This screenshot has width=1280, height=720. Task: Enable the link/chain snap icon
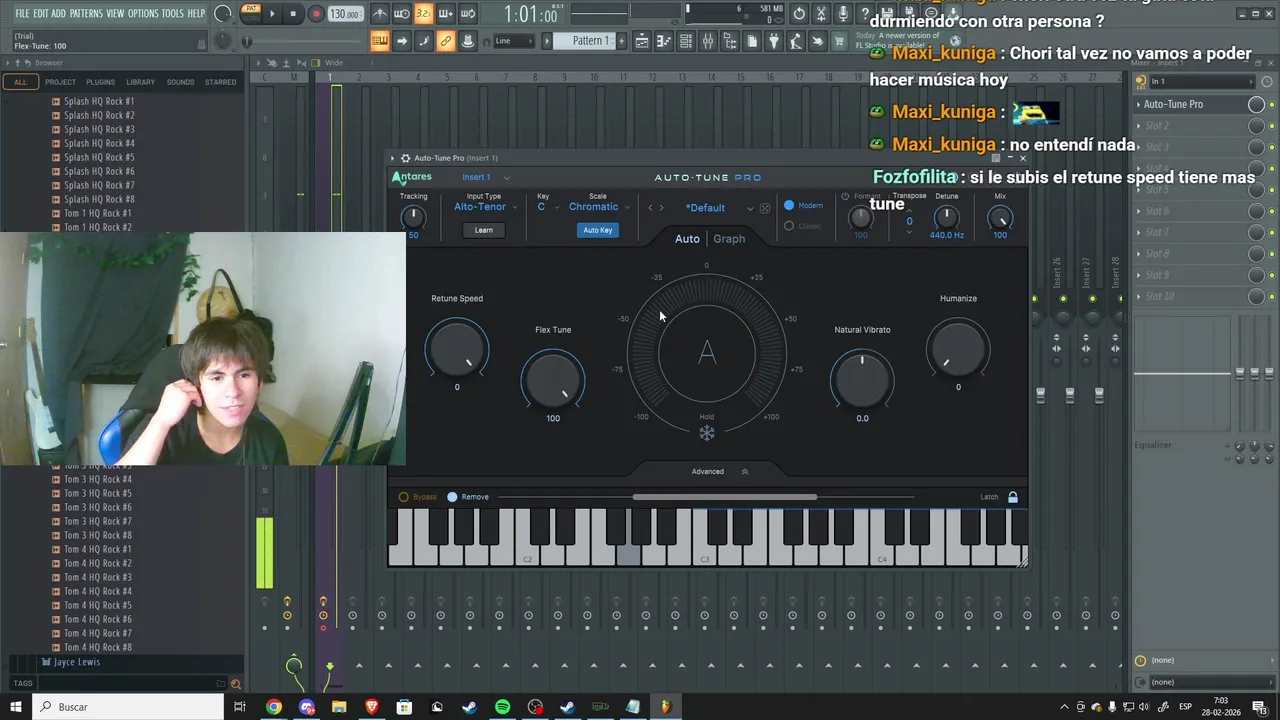pyautogui.click(x=445, y=41)
